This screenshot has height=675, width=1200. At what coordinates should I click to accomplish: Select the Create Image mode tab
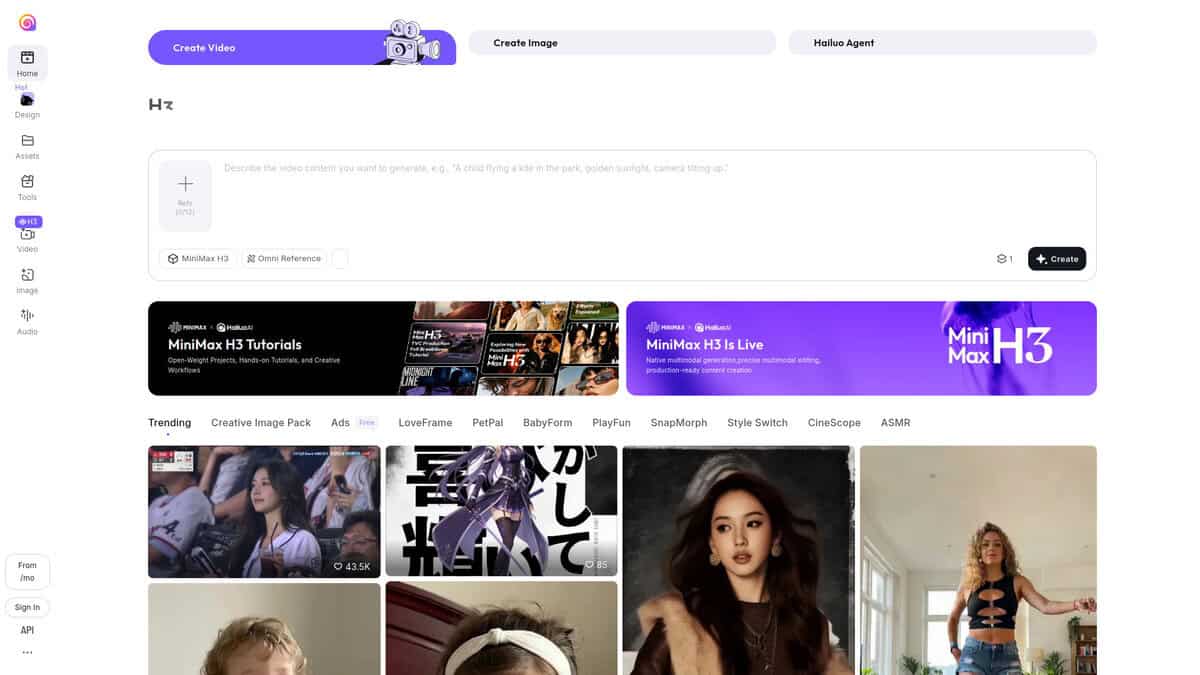(622, 43)
